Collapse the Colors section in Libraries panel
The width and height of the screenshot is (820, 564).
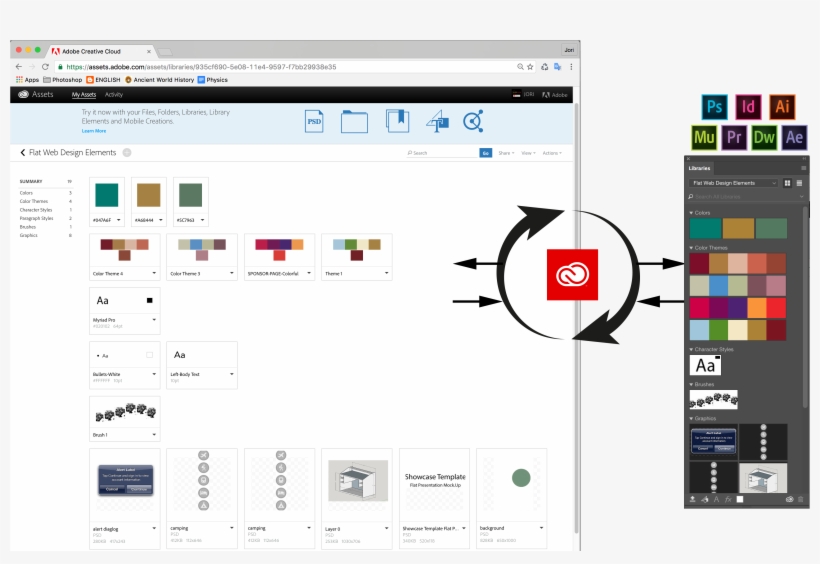pos(691,213)
